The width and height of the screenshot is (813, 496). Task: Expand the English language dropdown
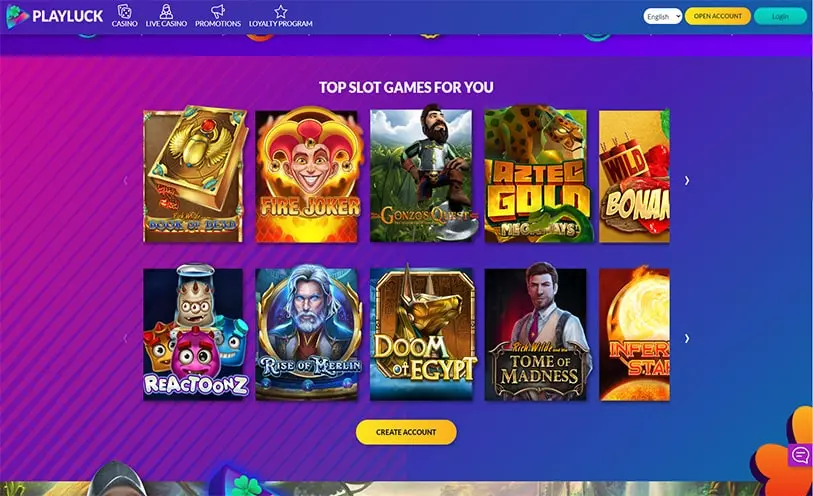point(663,16)
